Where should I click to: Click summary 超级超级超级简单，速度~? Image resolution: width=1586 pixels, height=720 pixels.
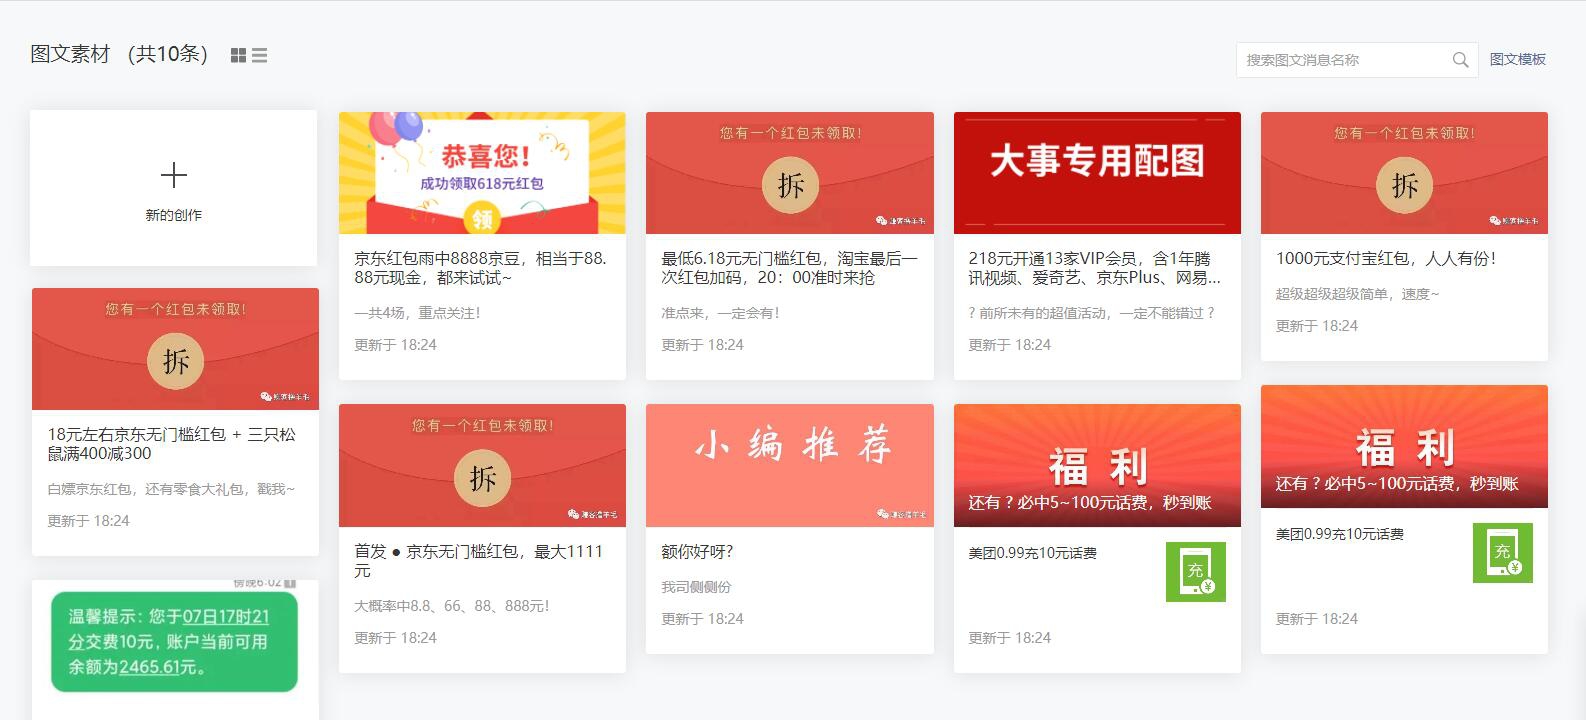point(1357,294)
